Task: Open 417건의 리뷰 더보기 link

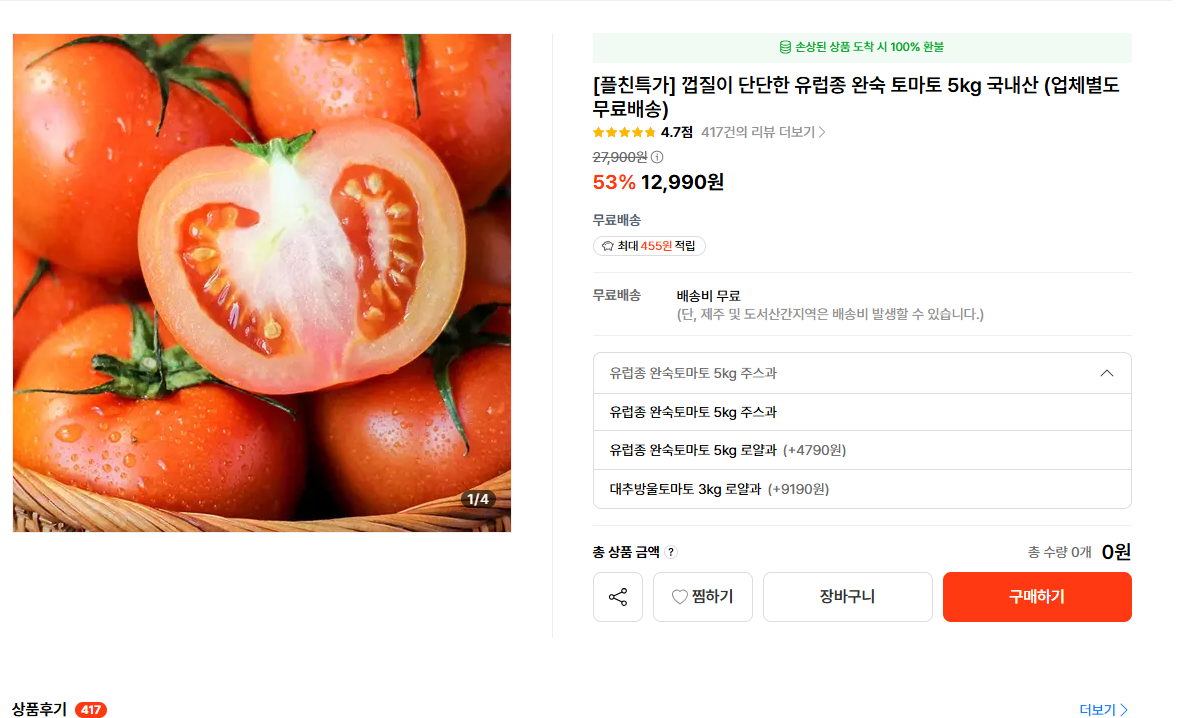Action: (x=757, y=132)
